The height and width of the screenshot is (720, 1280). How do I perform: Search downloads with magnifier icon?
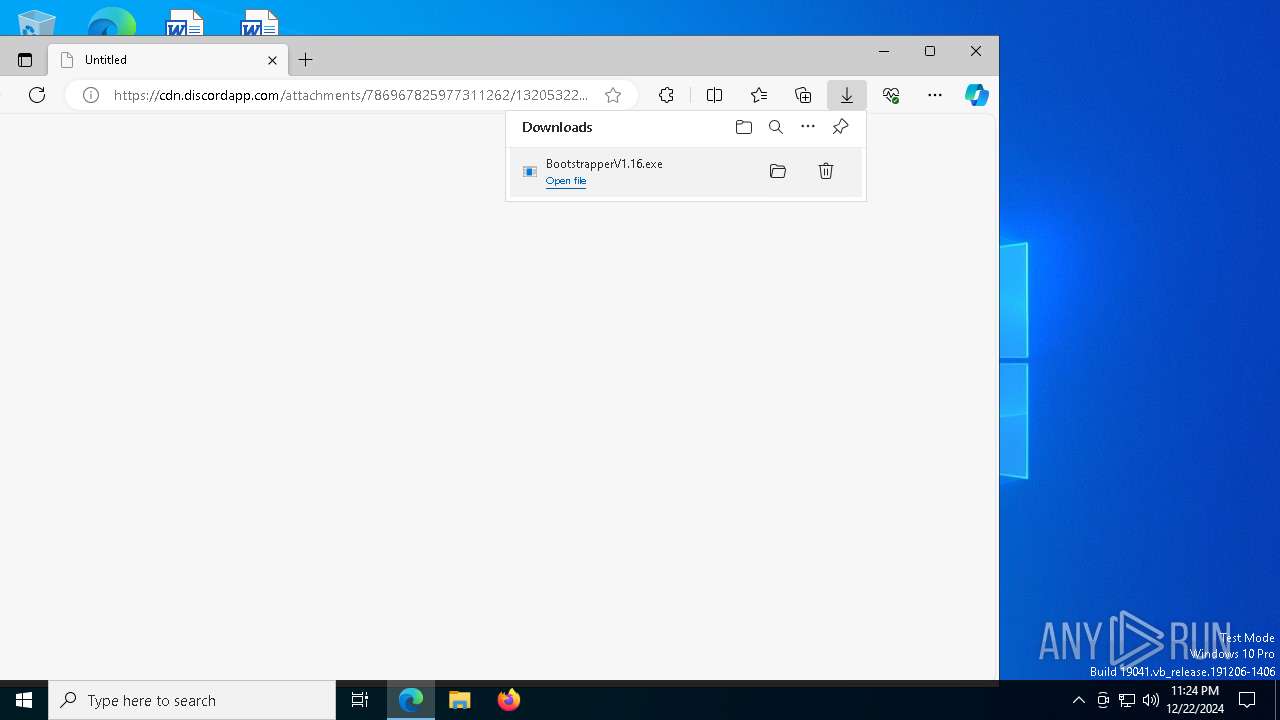(x=776, y=127)
